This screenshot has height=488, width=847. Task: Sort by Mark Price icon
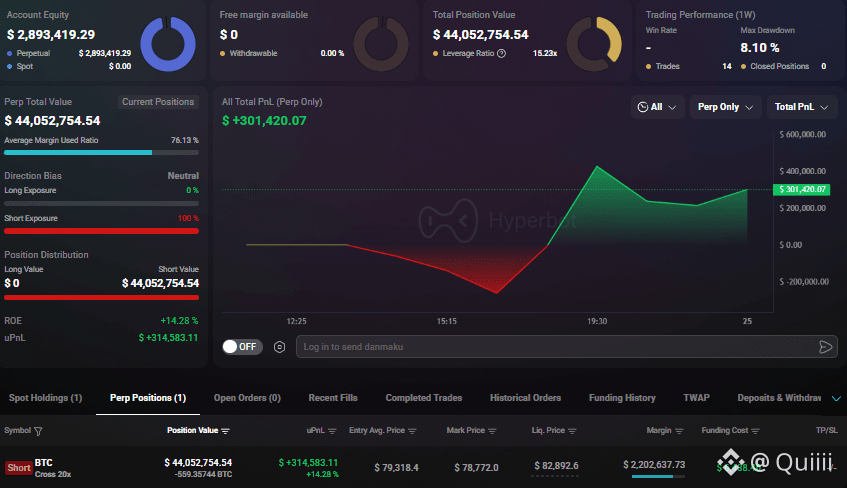point(492,431)
